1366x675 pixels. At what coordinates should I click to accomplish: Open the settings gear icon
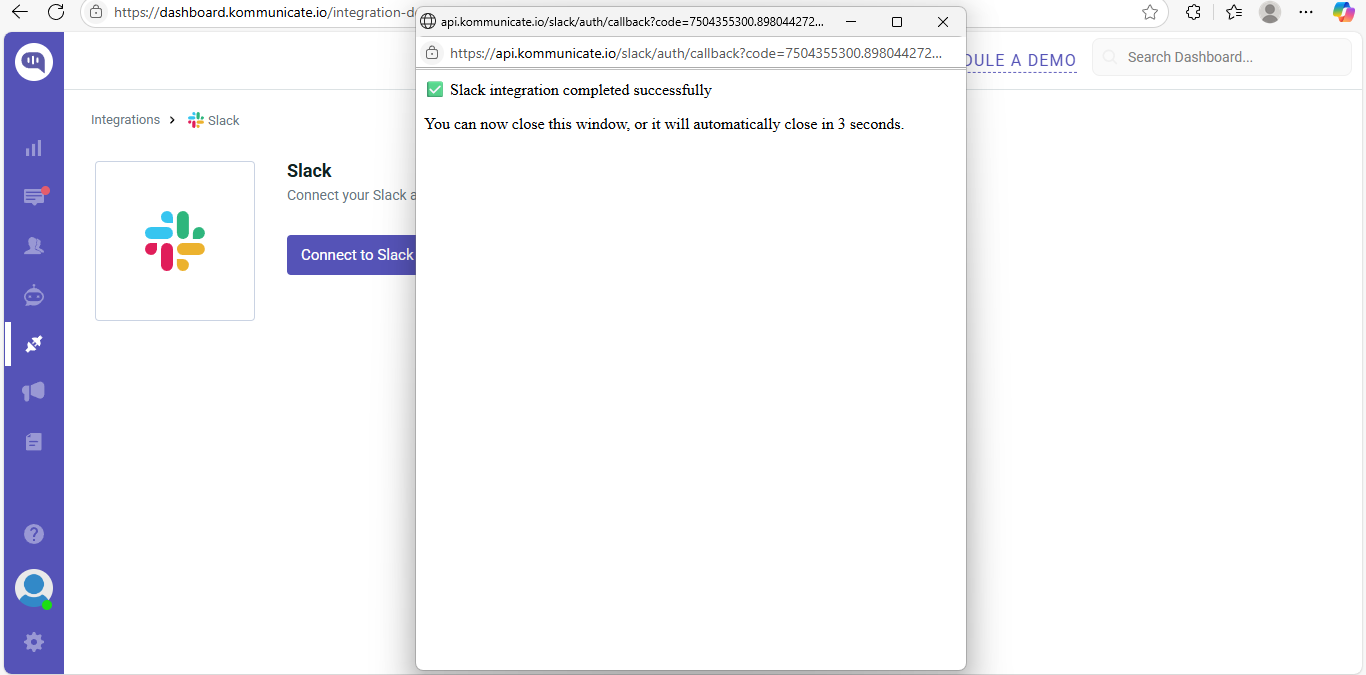click(x=34, y=642)
